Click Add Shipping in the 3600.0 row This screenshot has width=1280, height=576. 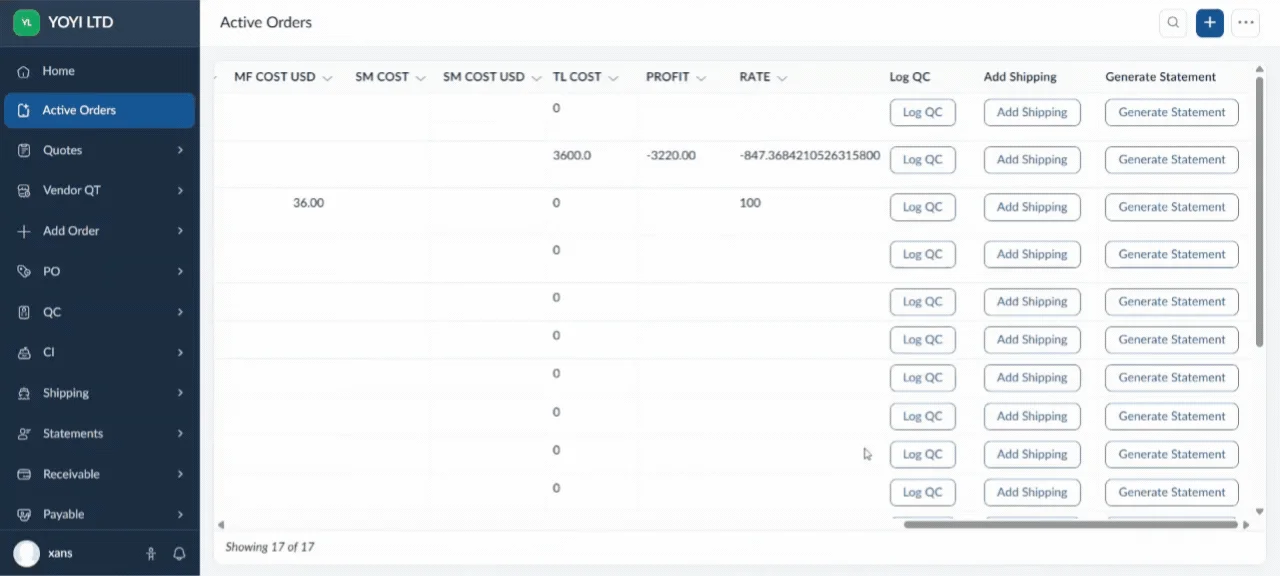tap(1032, 160)
